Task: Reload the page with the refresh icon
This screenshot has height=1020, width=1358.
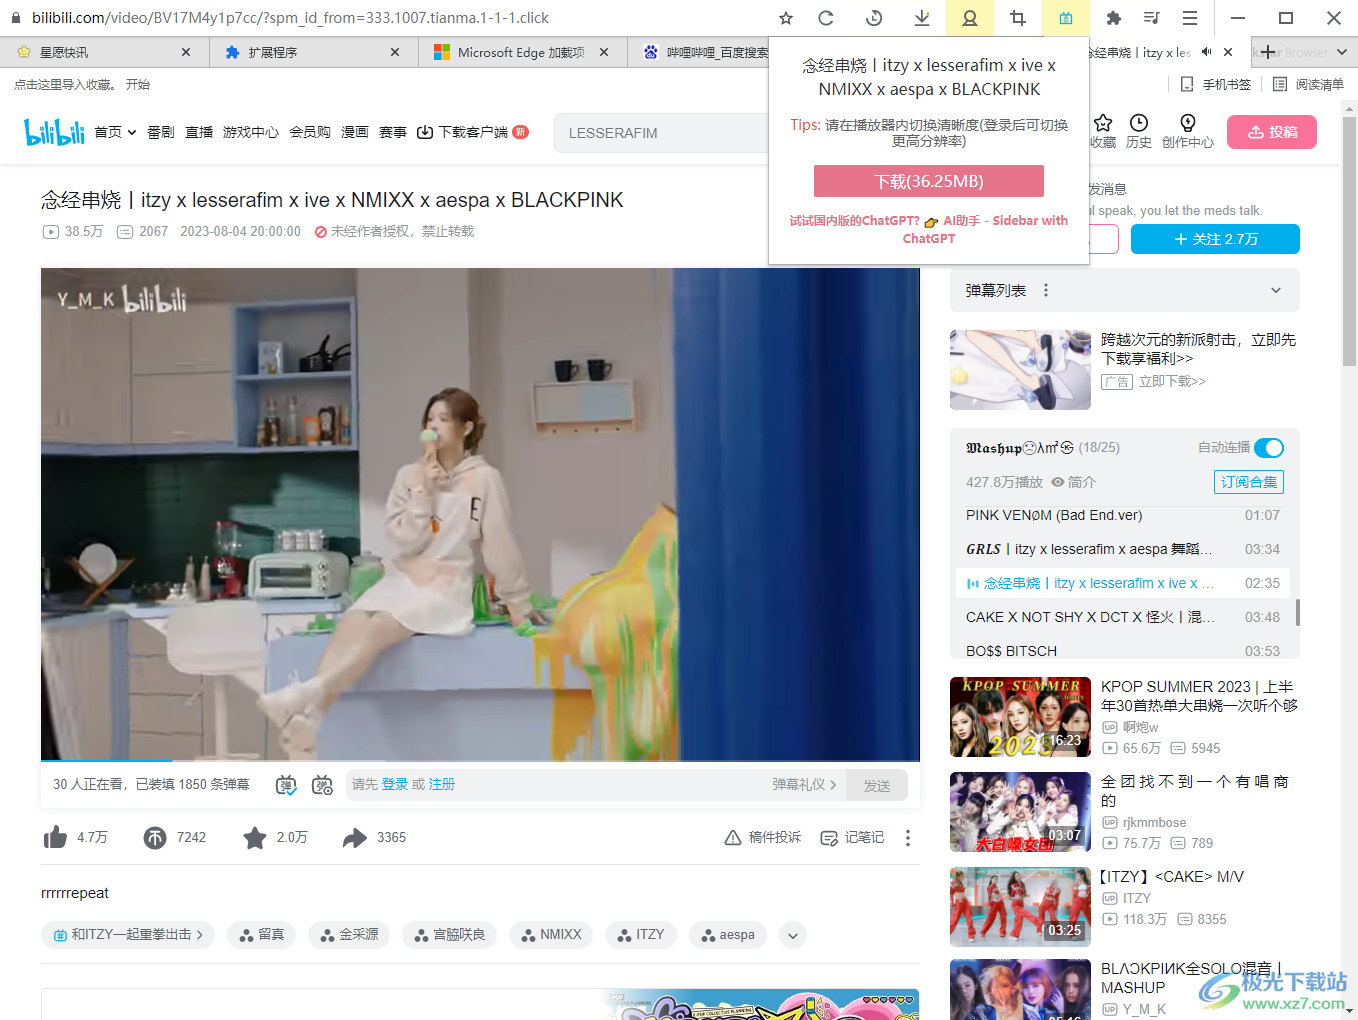Action: (826, 18)
